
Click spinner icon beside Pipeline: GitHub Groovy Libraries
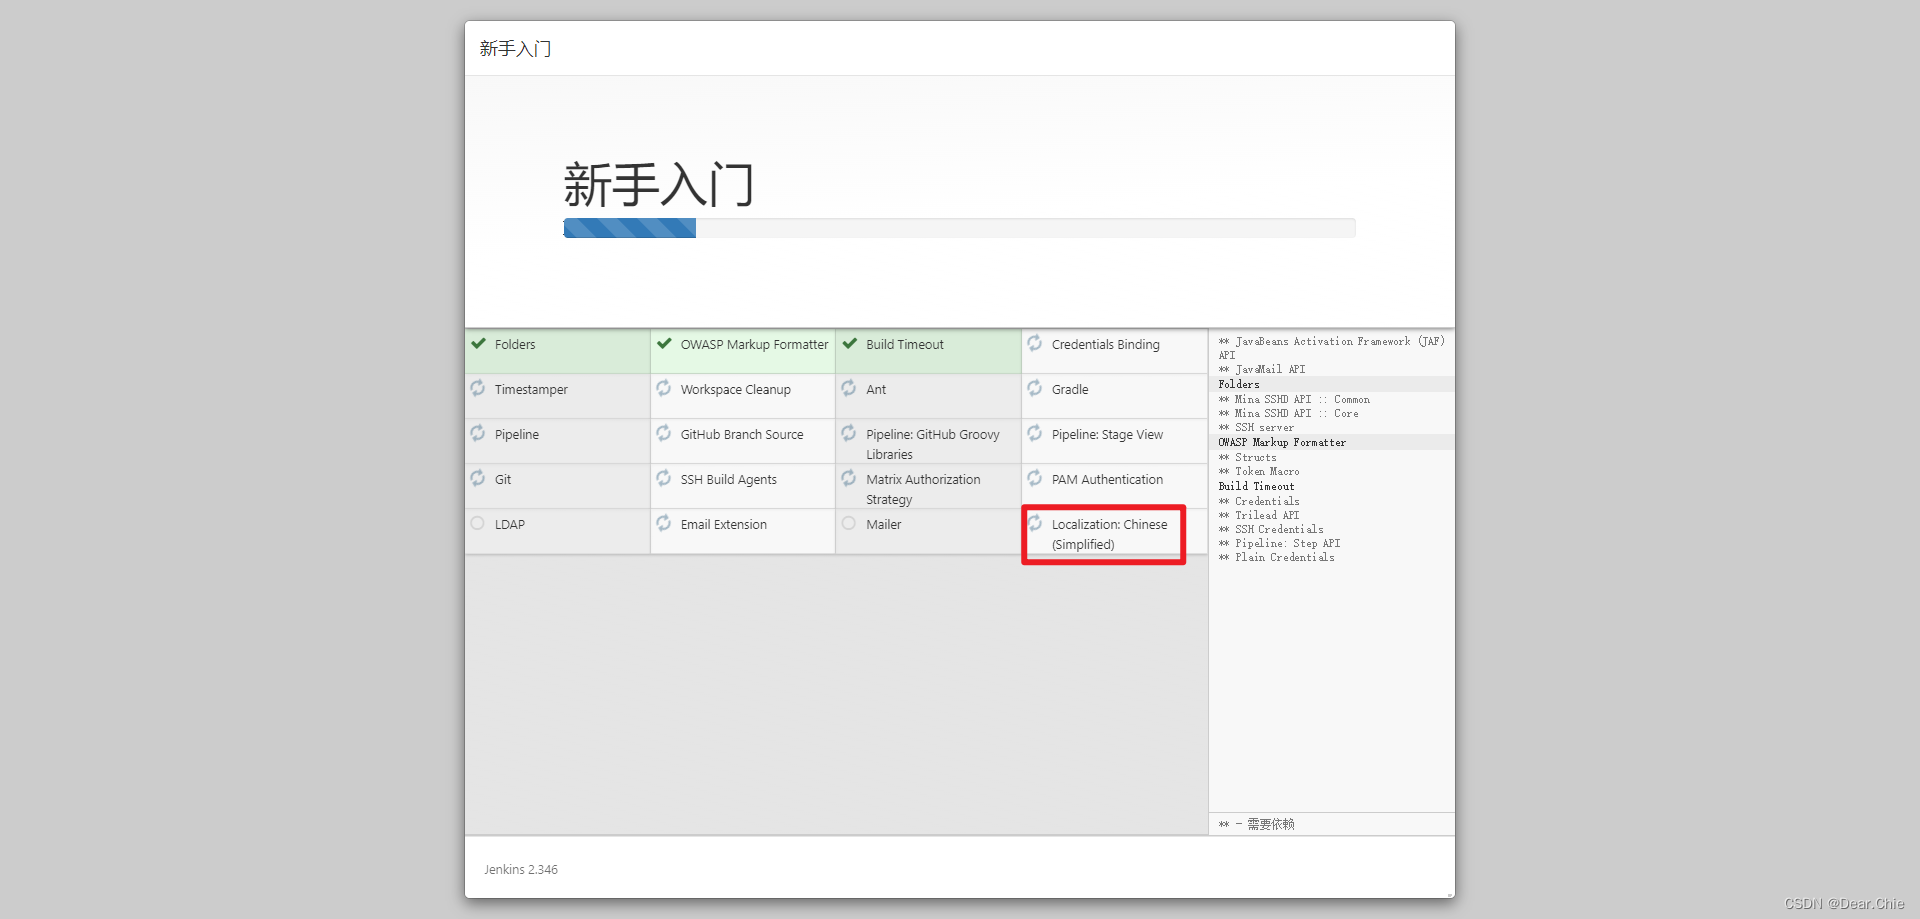(849, 433)
